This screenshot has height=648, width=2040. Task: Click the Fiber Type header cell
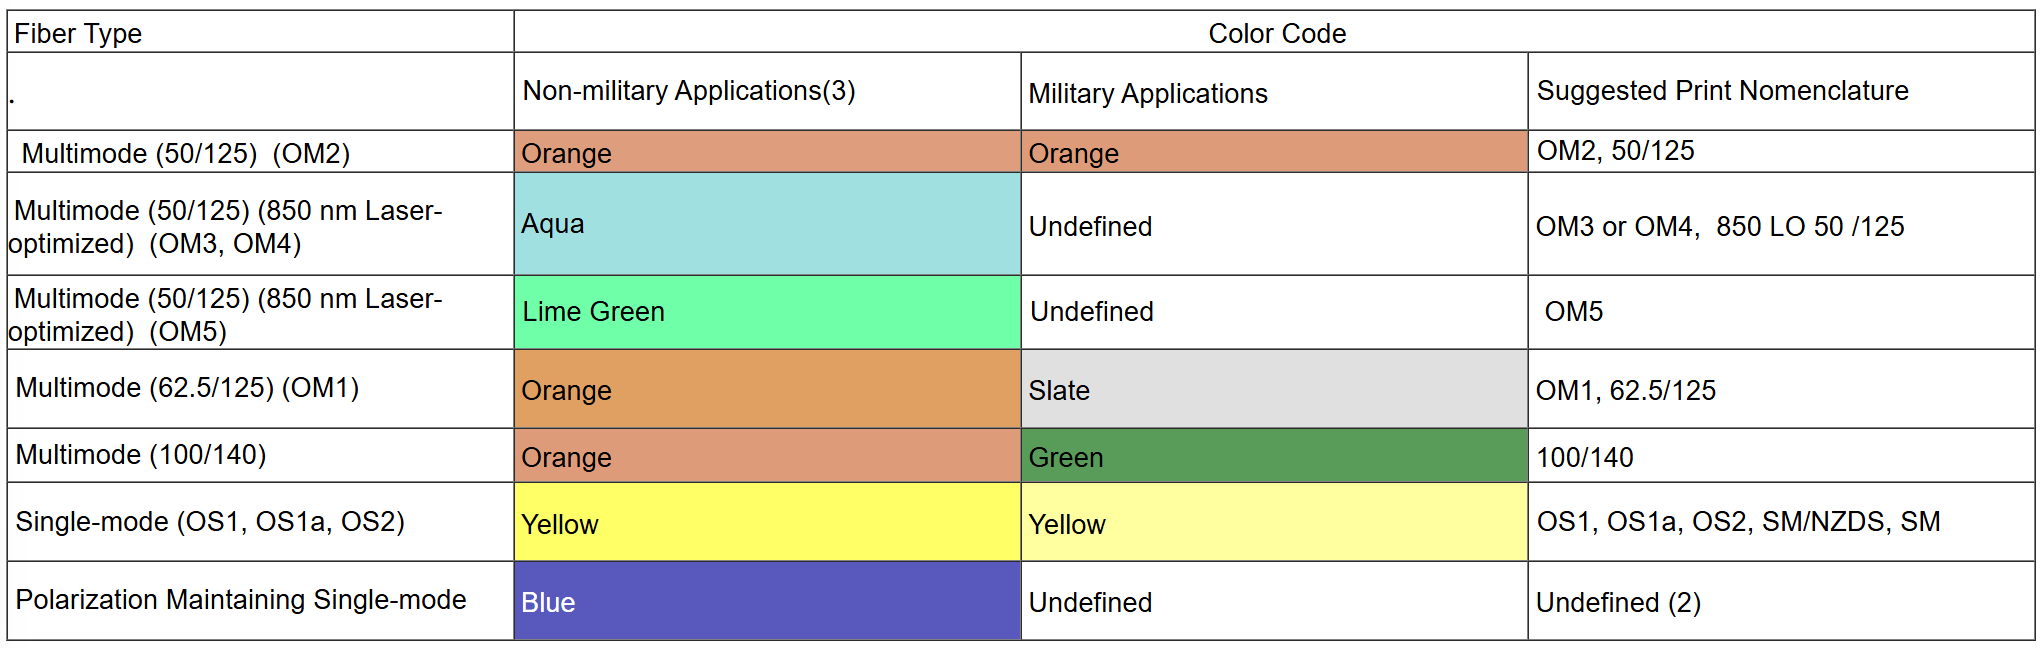pyautogui.click(x=260, y=32)
